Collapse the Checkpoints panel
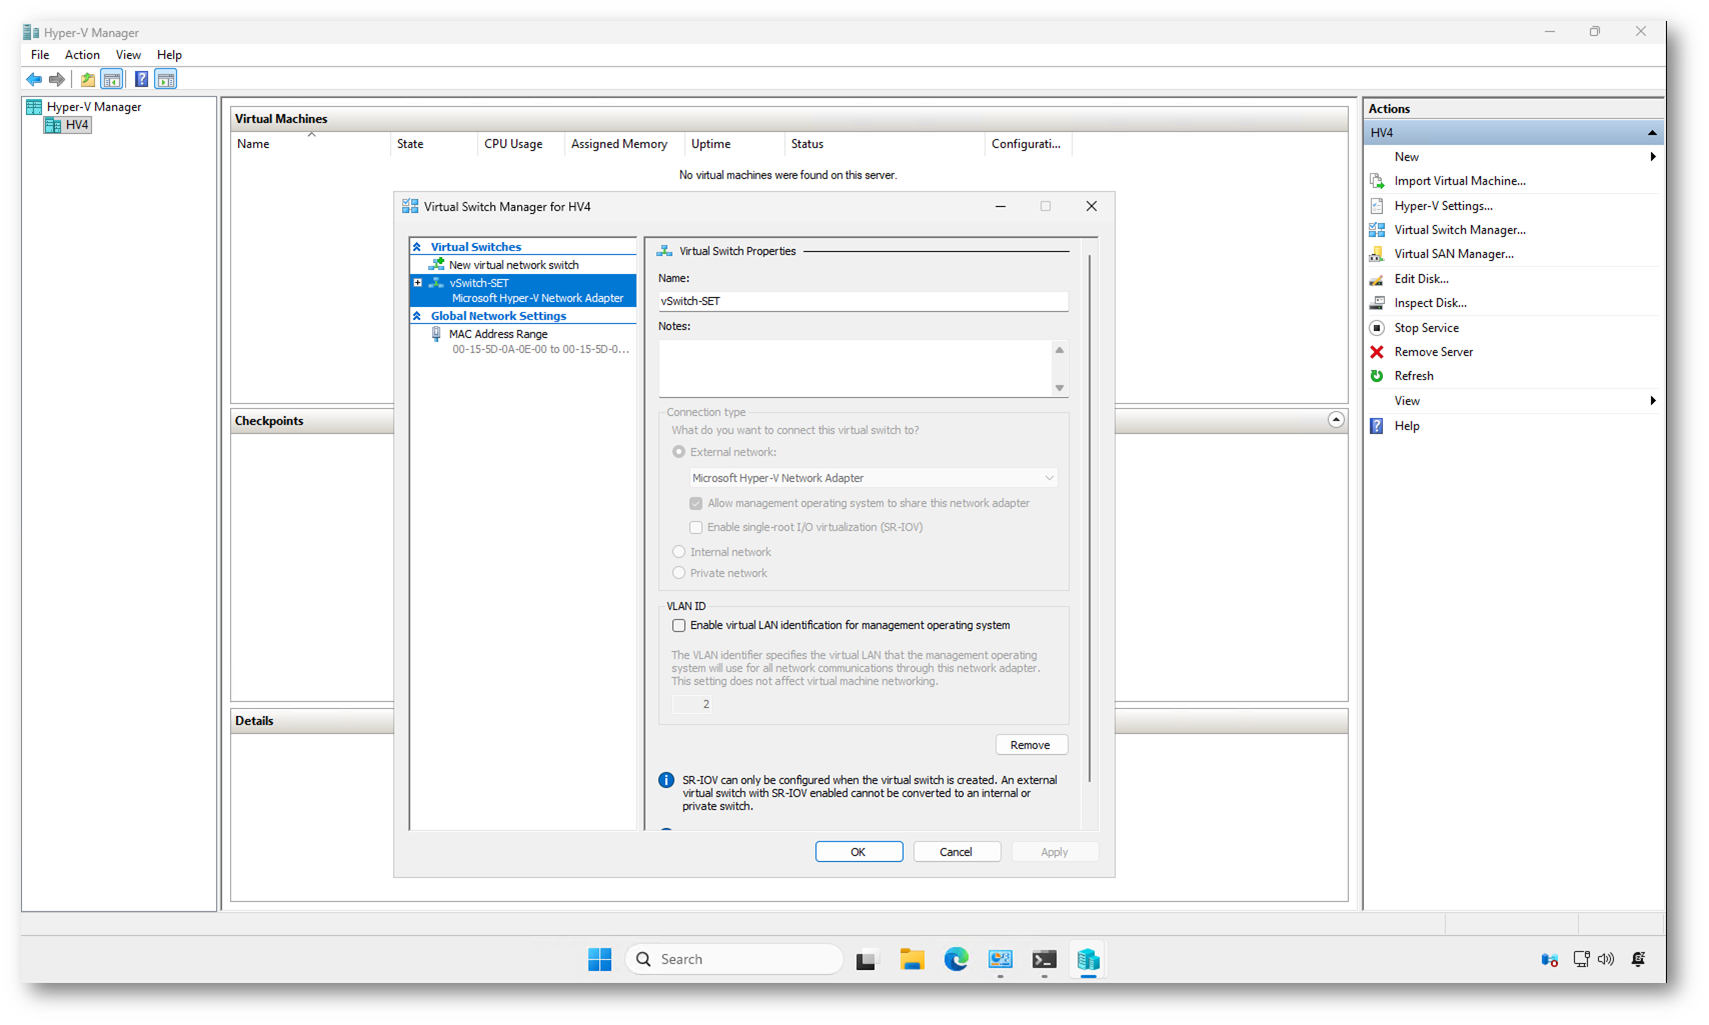Viewport: 1709px width, 1025px height. [1335, 420]
